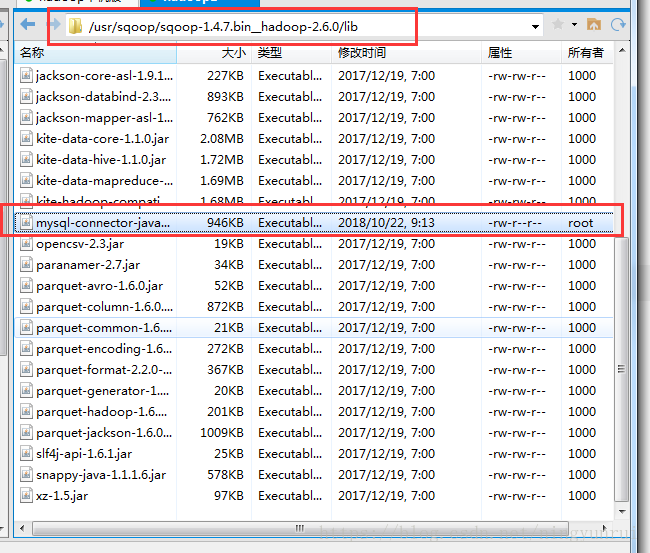Click the vertical scrollbar thumb
Viewport: 650px width, 553px height.
pyautogui.click(x=621, y=369)
